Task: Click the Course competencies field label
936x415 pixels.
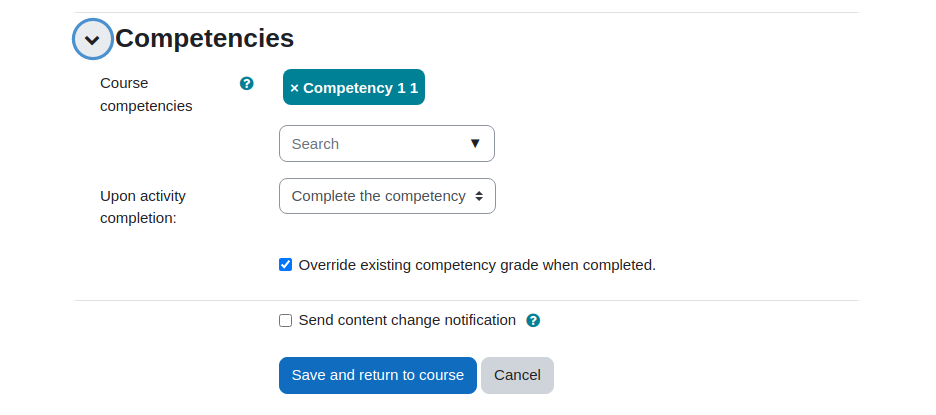Action: coord(146,94)
